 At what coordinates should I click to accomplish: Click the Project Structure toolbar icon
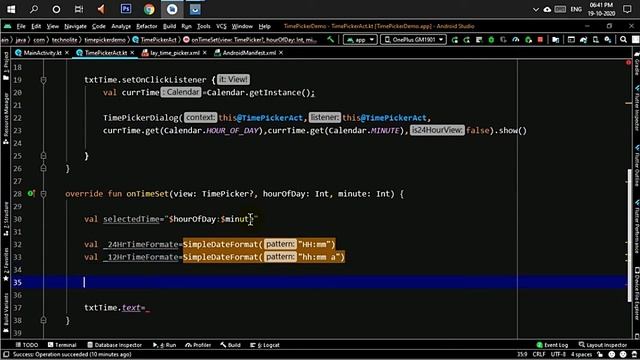pyautogui.click(x=556, y=40)
